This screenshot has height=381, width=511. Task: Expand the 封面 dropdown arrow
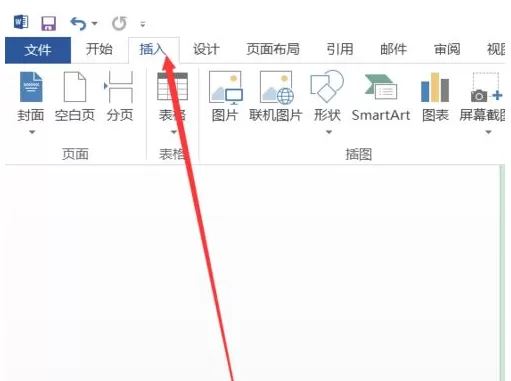coord(32,132)
